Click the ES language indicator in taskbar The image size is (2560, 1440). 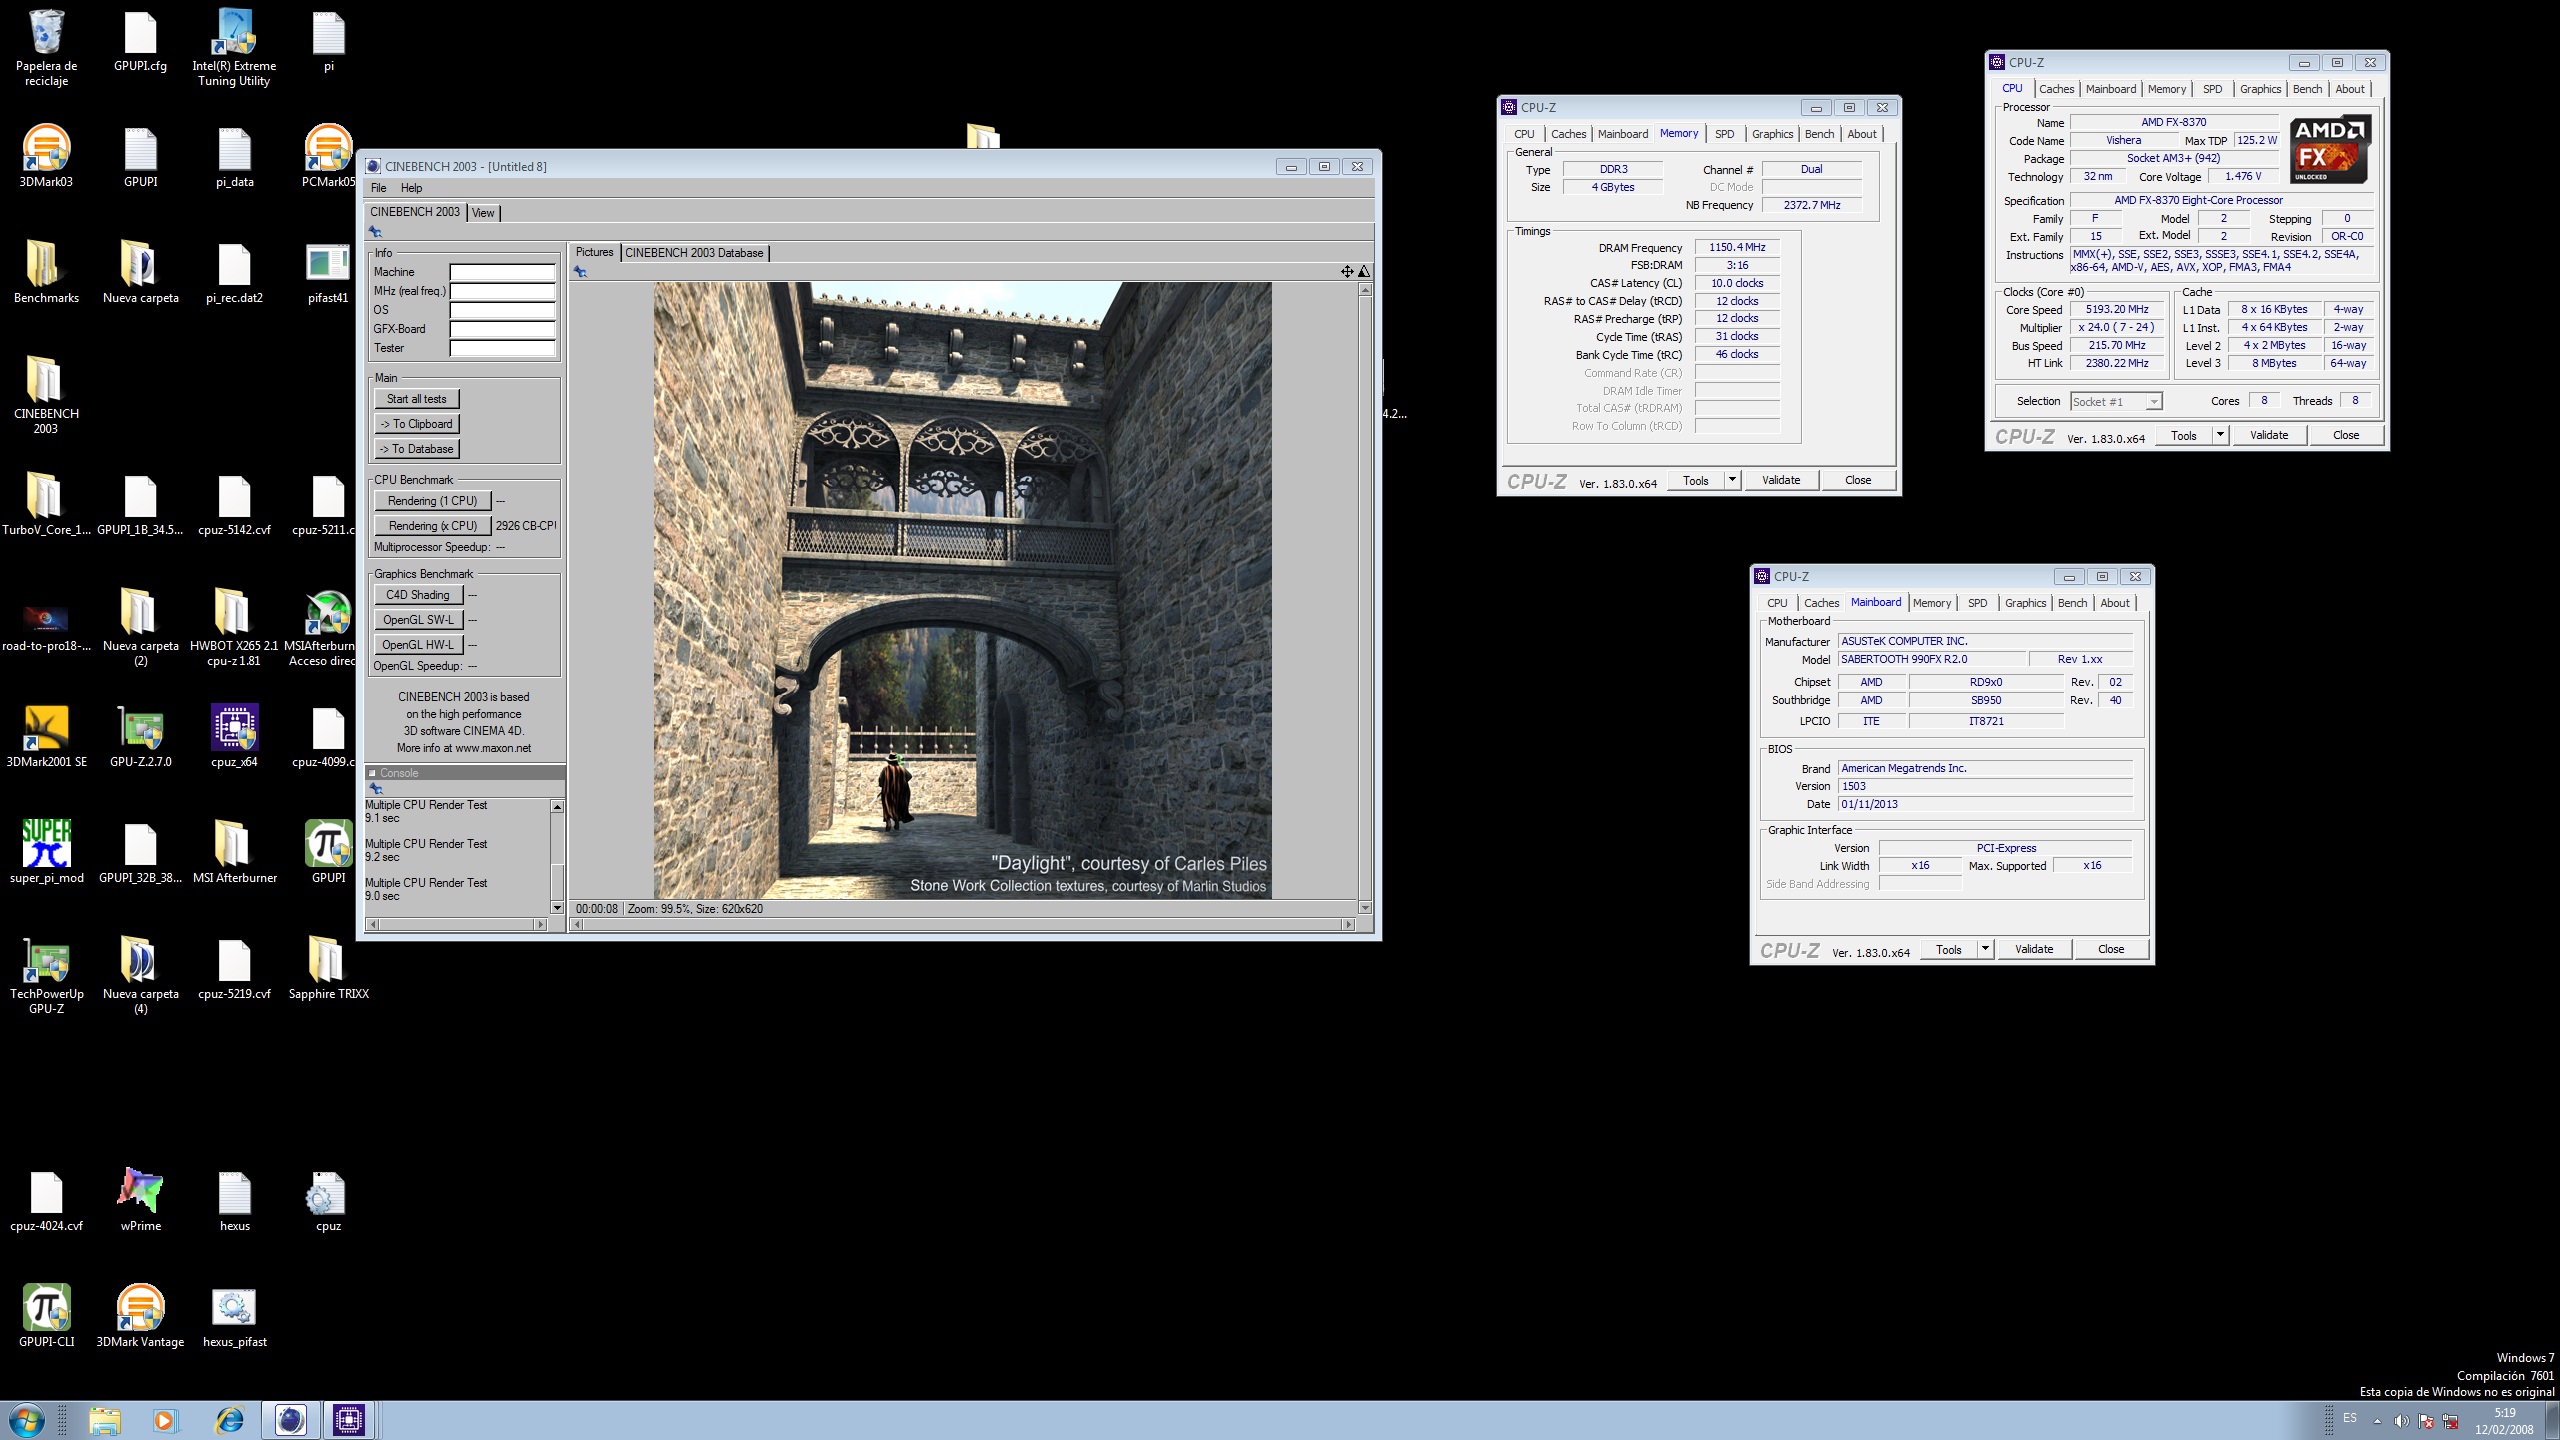click(2349, 1418)
